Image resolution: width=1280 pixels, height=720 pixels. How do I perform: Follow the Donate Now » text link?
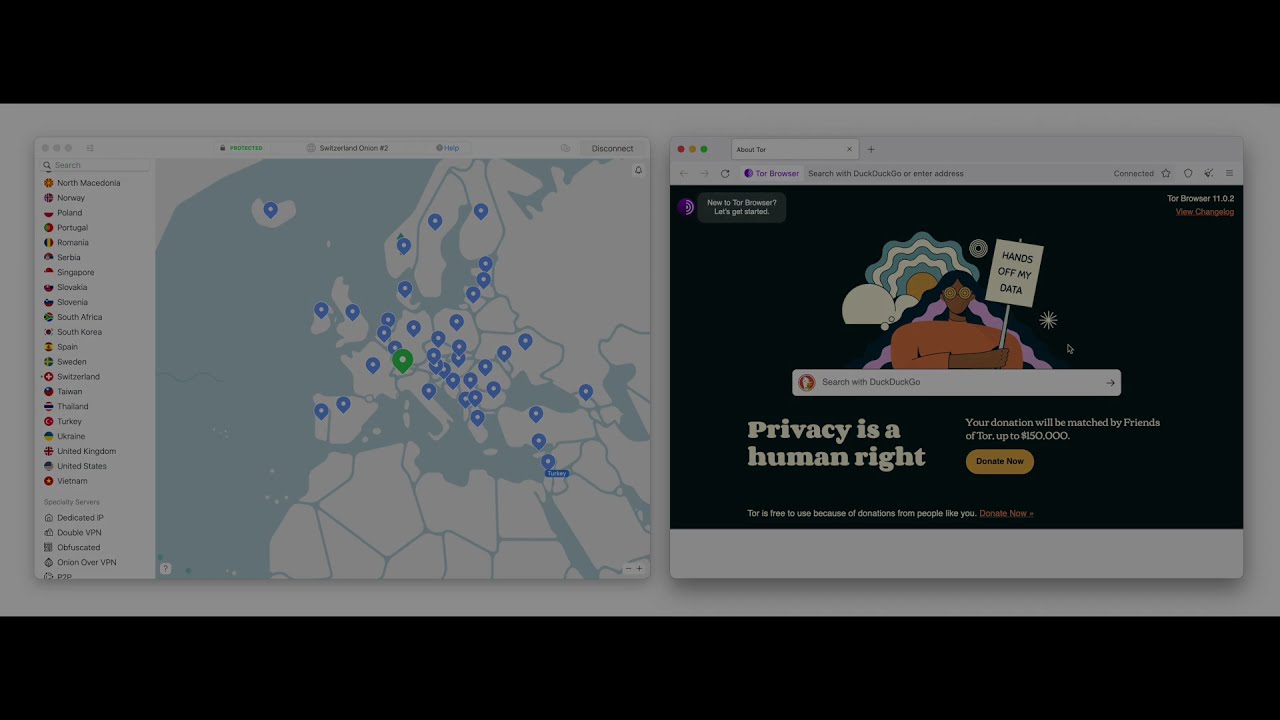point(1006,513)
